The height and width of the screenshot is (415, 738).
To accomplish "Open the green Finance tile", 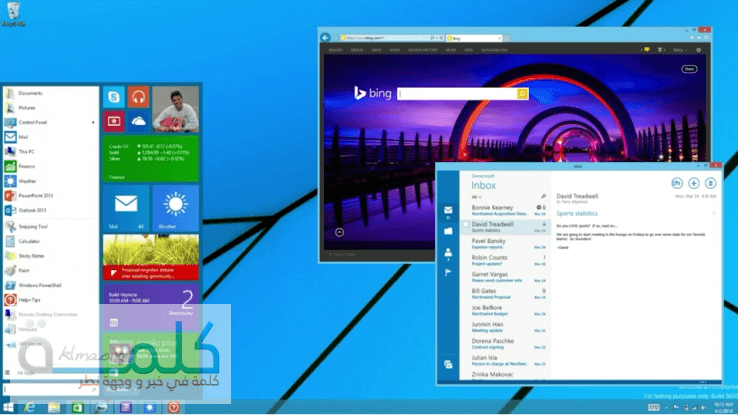I will pos(151,159).
